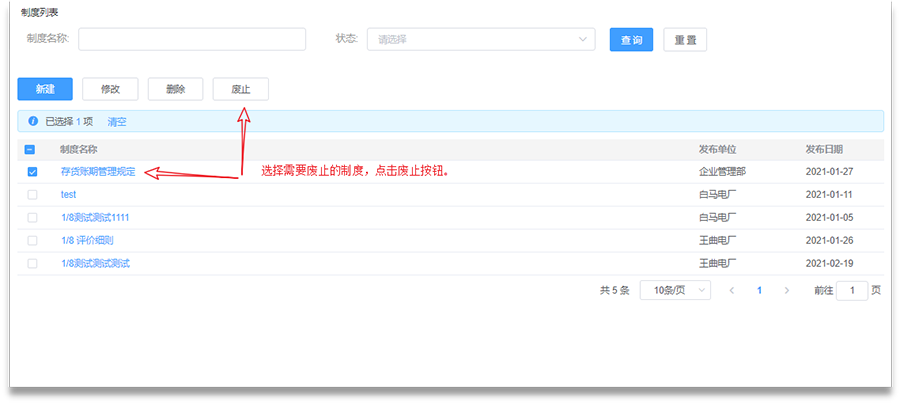
Task: Click 清空 to clear selection
Action: [117, 121]
